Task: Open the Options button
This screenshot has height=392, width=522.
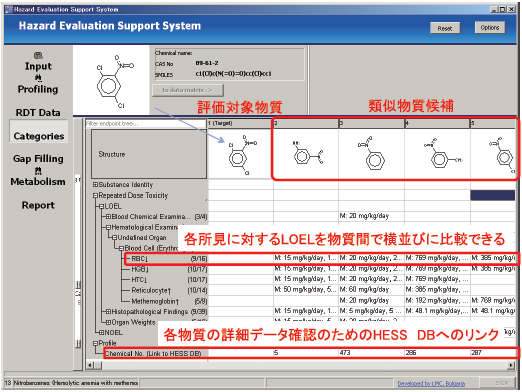Action: point(490,27)
